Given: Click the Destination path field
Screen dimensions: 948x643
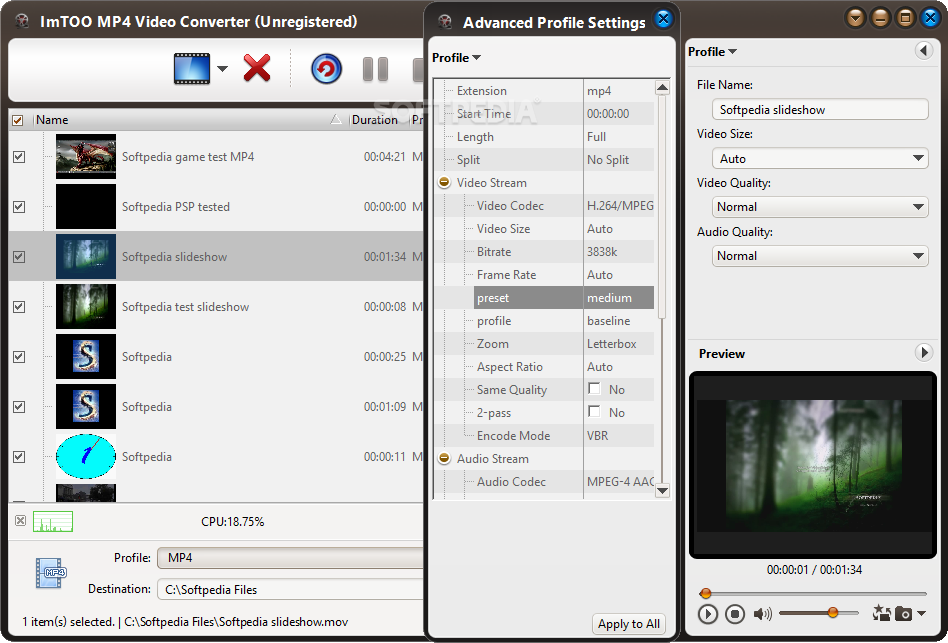Looking at the screenshot, I should pos(290,589).
